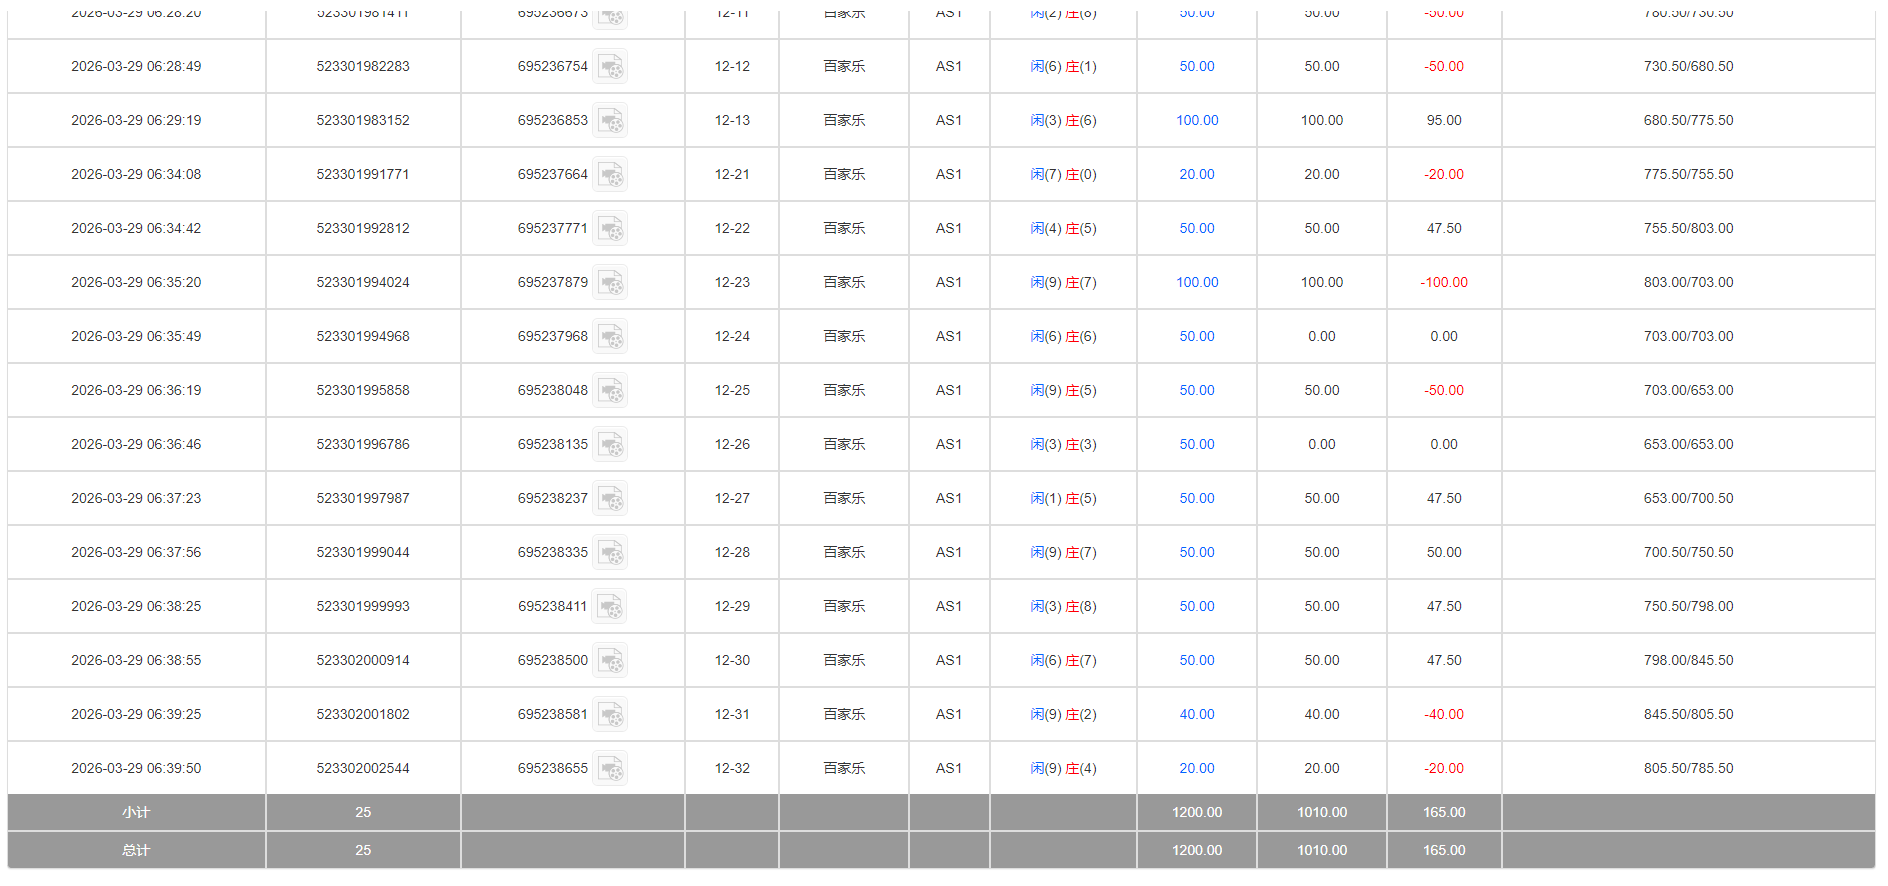Select order number 523302002544
The height and width of the screenshot is (886, 1888).
coord(363,768)
